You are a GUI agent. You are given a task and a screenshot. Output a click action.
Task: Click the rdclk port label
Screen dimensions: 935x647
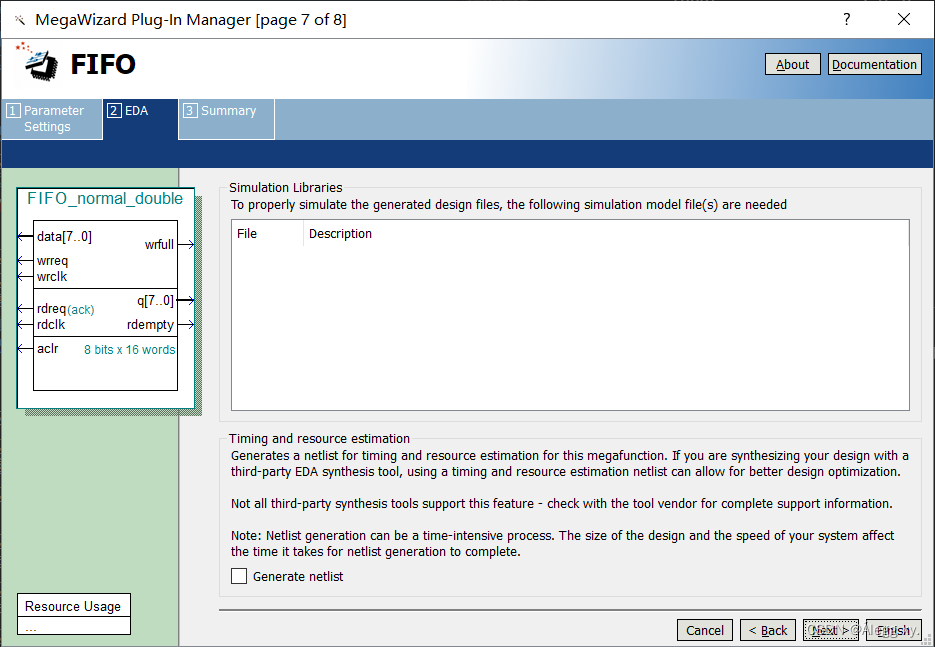(51, 325)
